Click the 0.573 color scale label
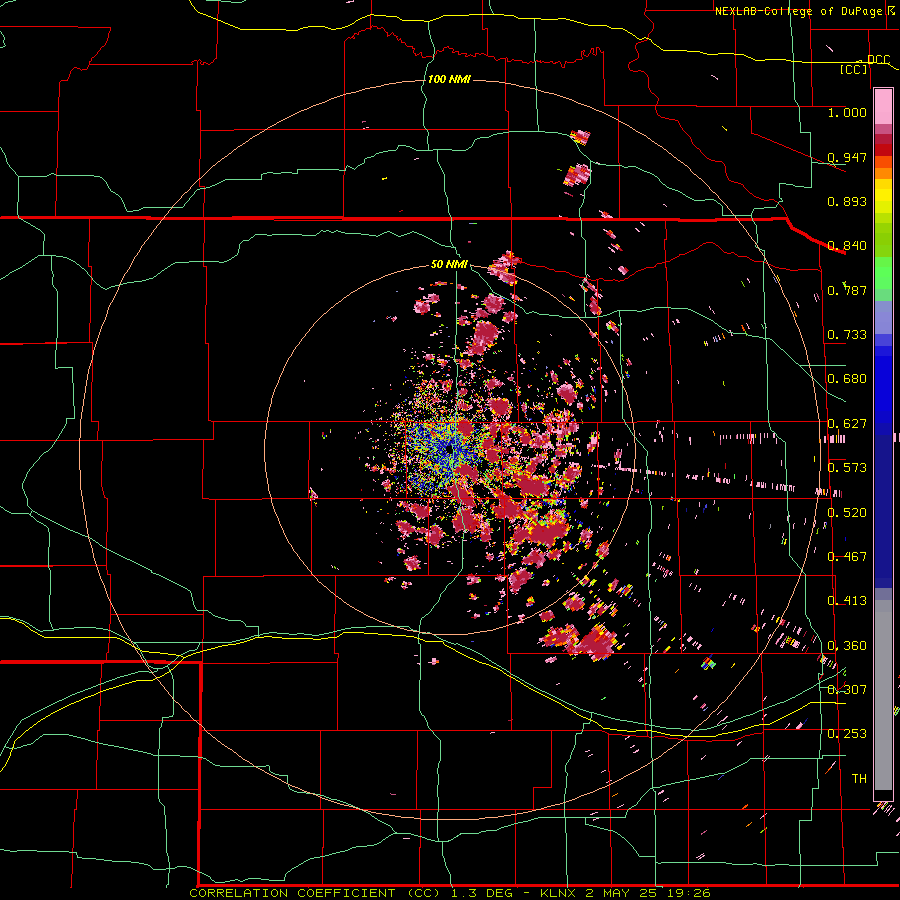 [x=847, y=468]
